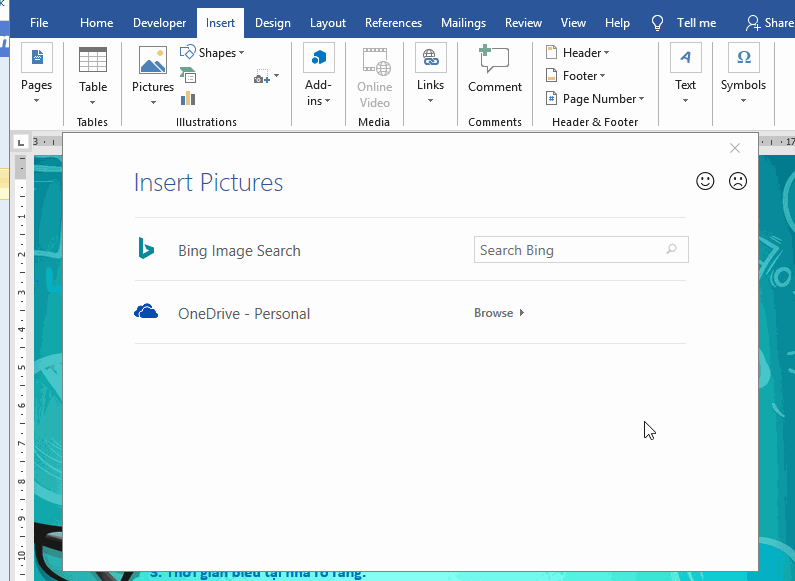The image size is (795, 581).
Task: Click the Tell me lightbulb icon
Action: pyautogui.click(x=657, y=23)
